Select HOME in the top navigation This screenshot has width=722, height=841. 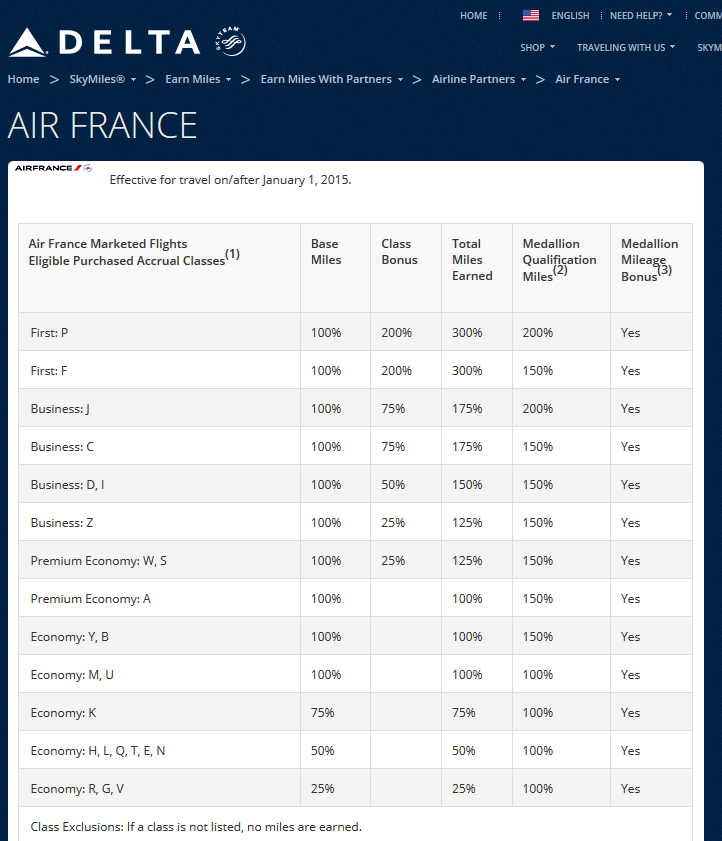tap(473, 15)
